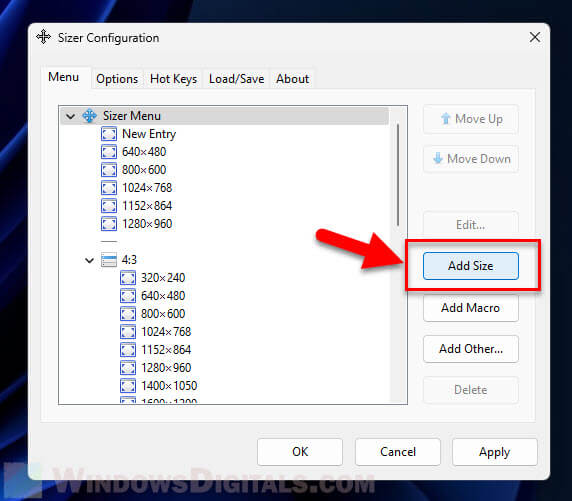Click the icon beside New Entry

coord(109,134)
